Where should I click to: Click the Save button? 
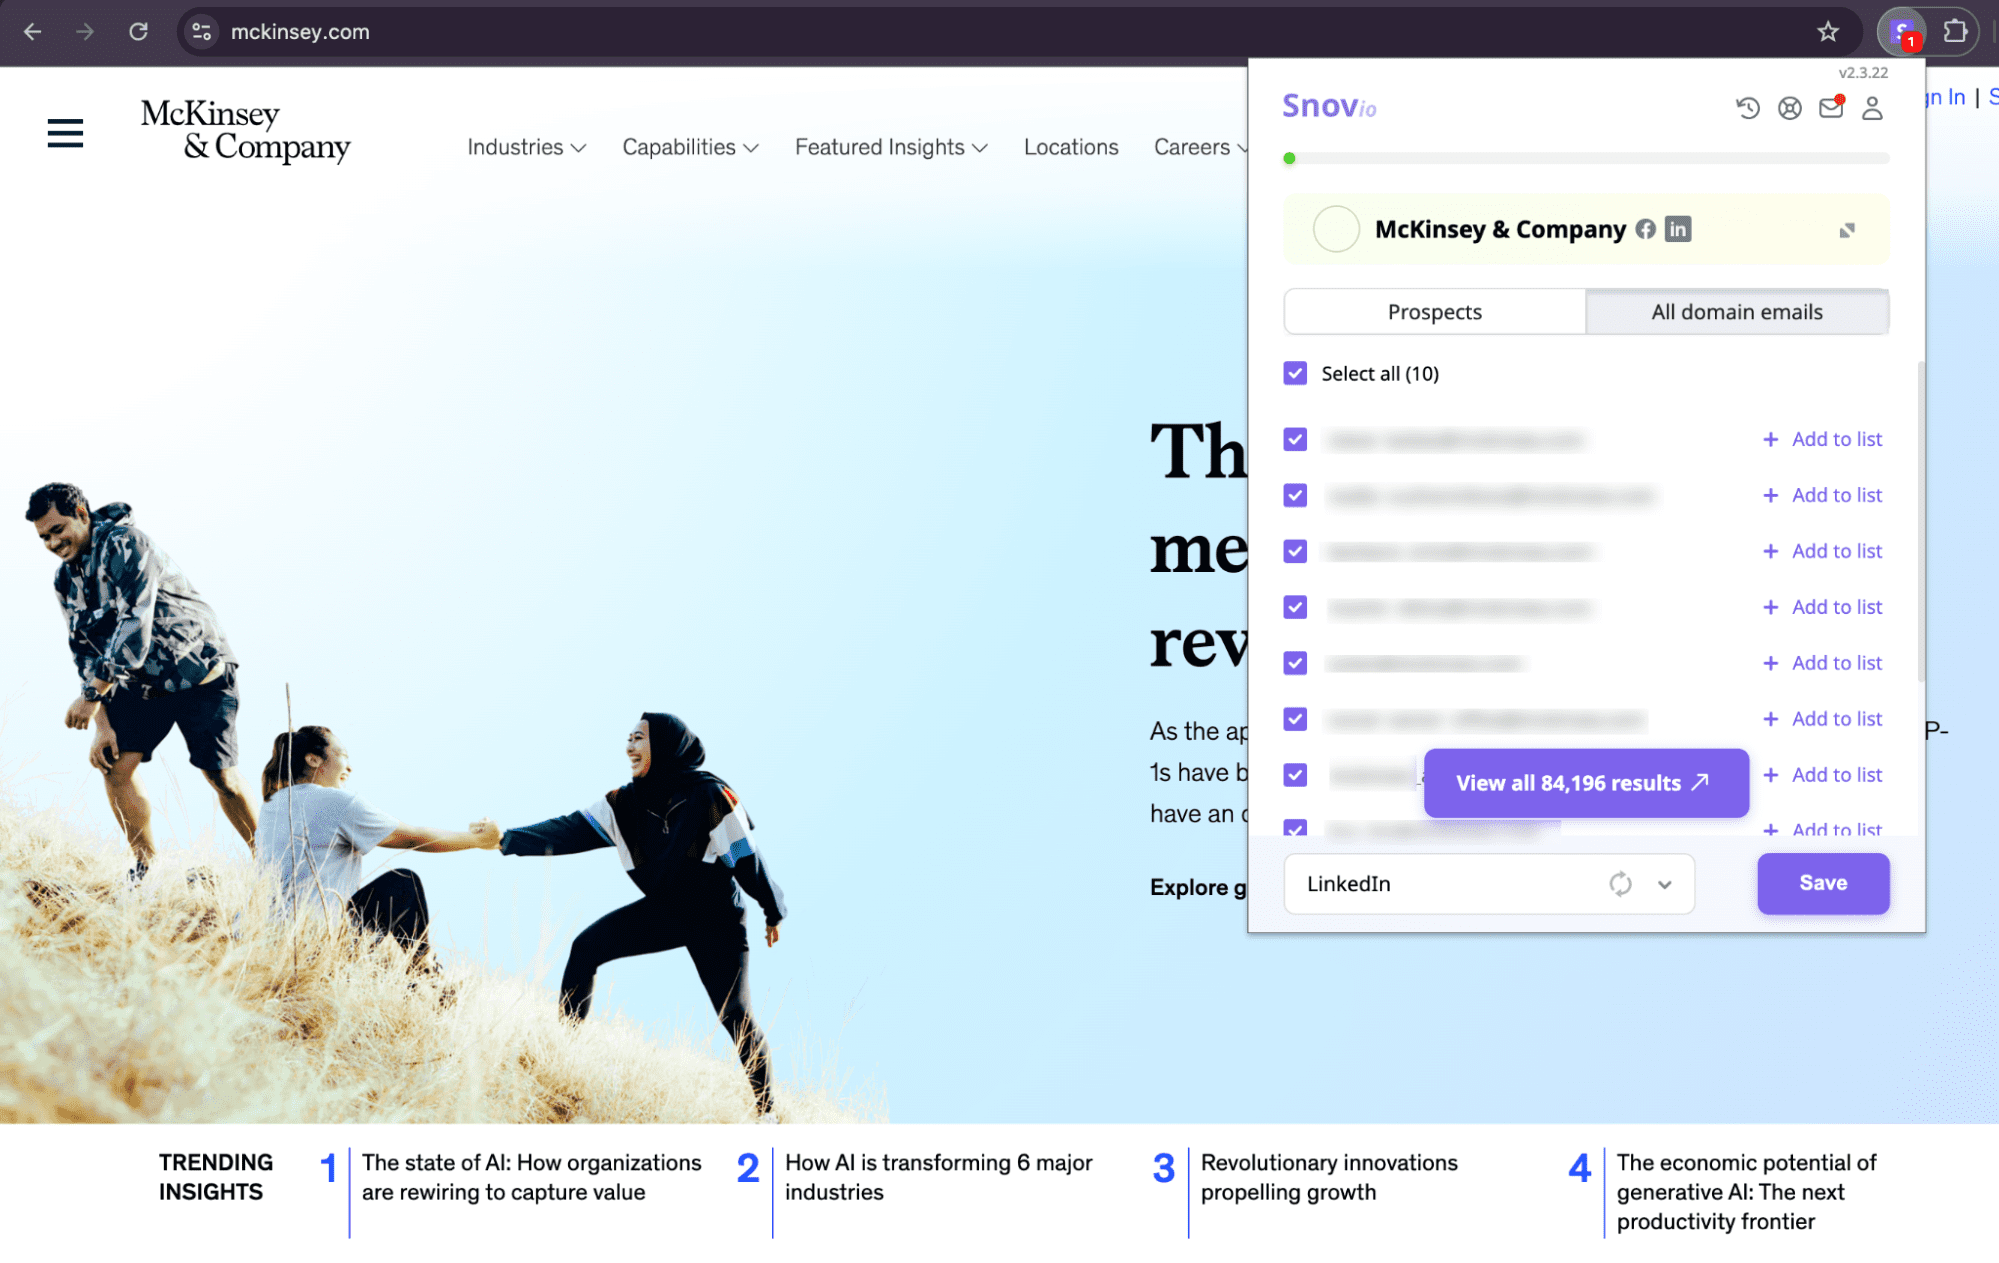1822,883
